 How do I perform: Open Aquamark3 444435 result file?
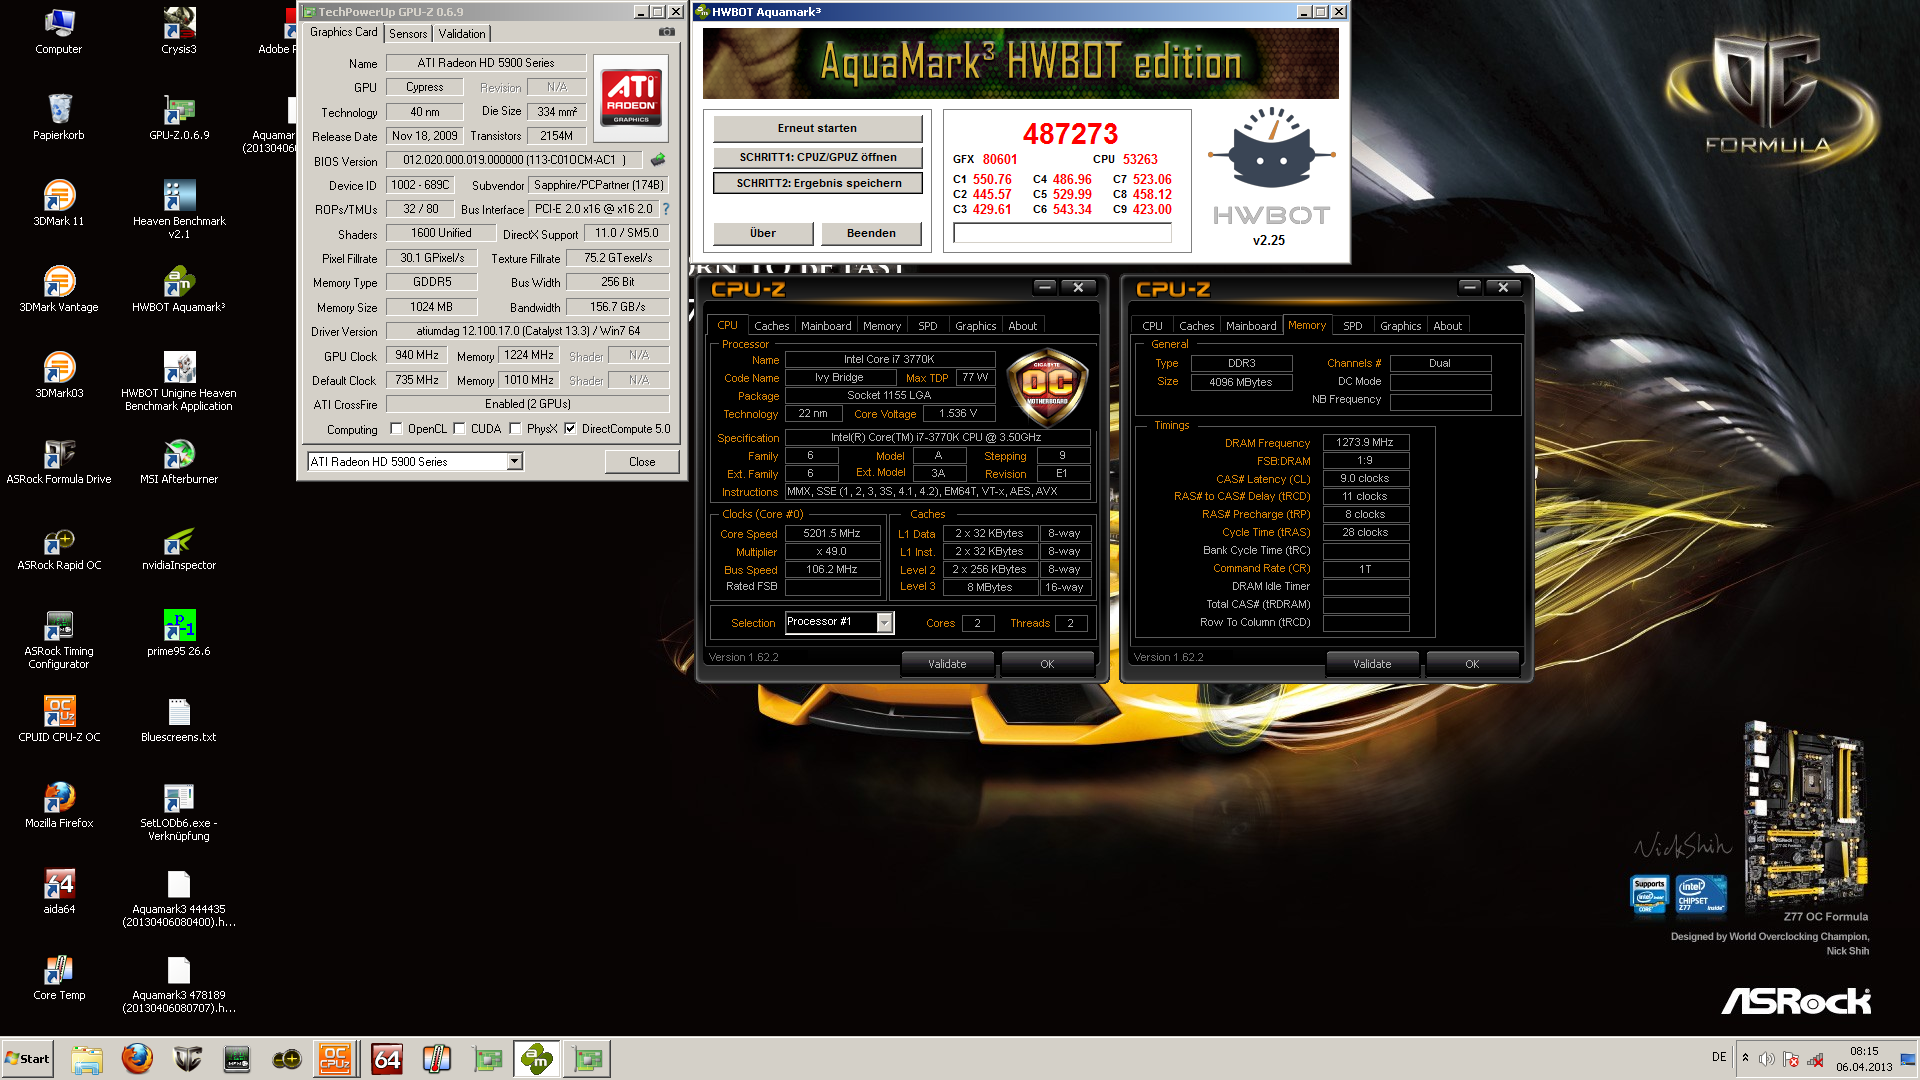(179, 896)
